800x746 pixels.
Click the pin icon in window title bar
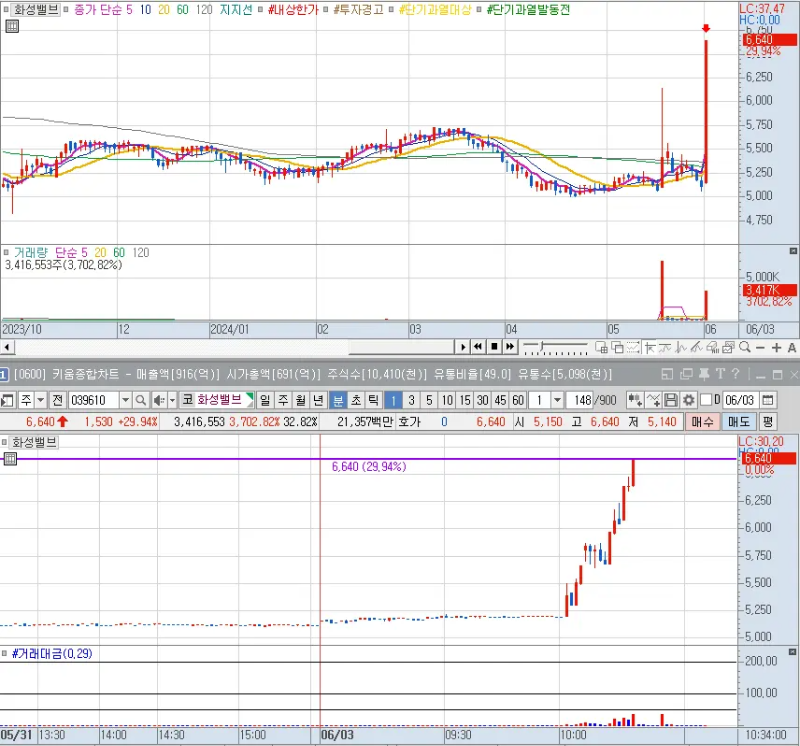704,375
